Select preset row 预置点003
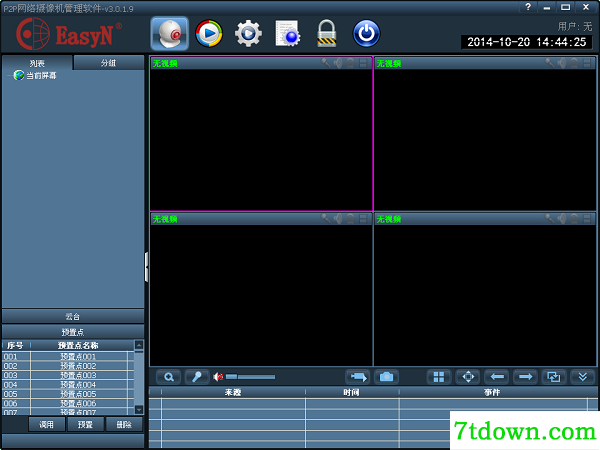 [x=68, y=375]
